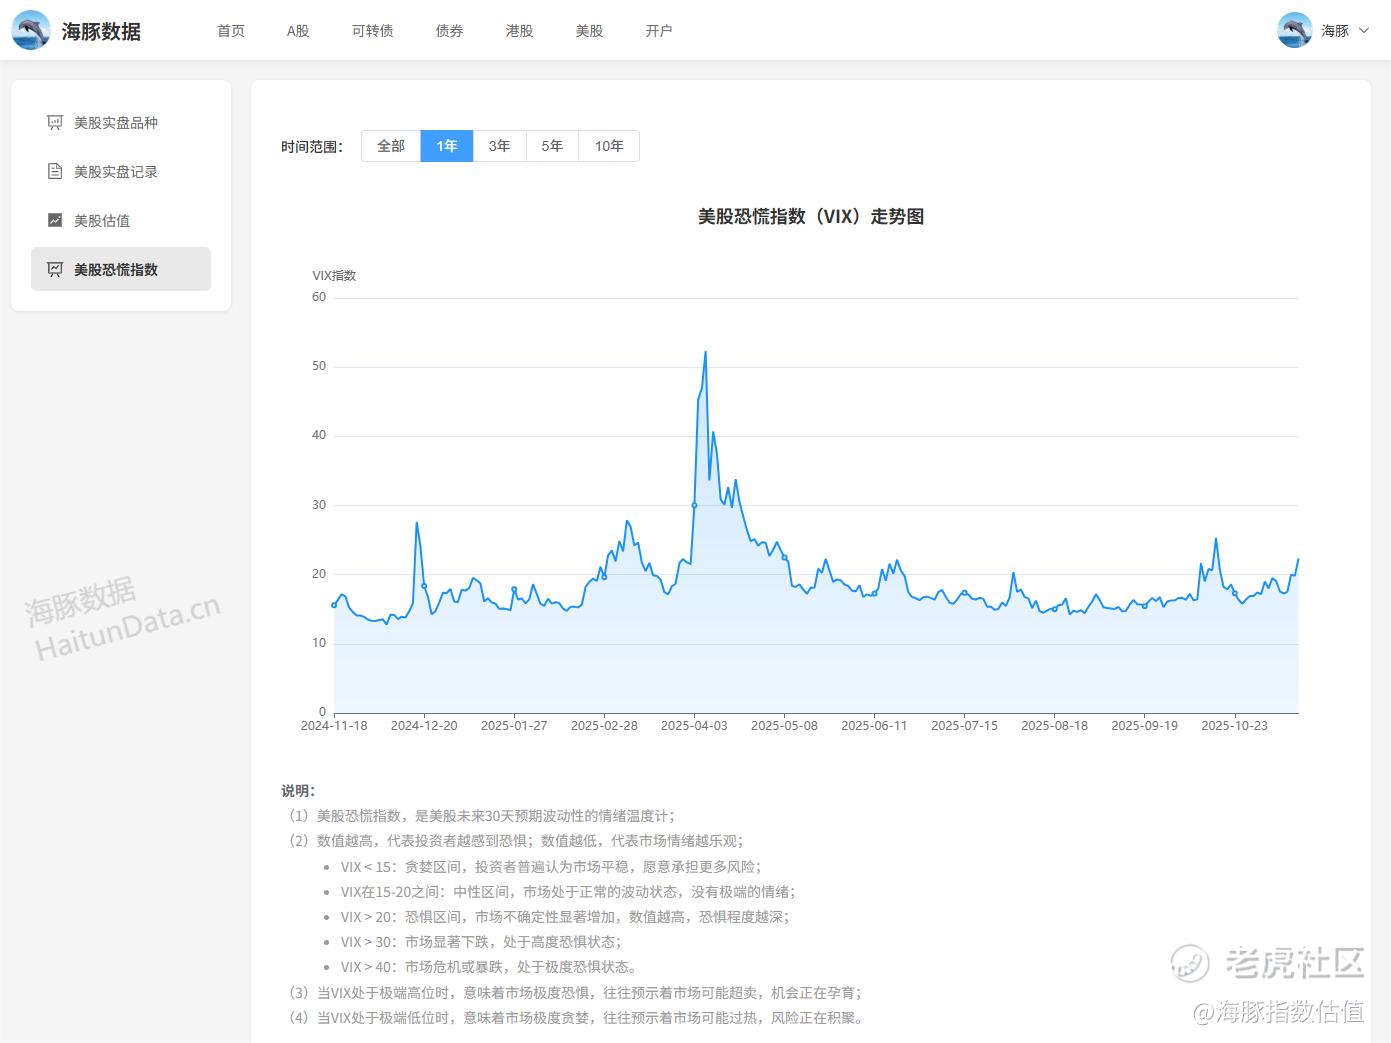Select 美股恐慌指数 sidebar entry
The image size is (1391, 1043).
[x=121, y=270]
